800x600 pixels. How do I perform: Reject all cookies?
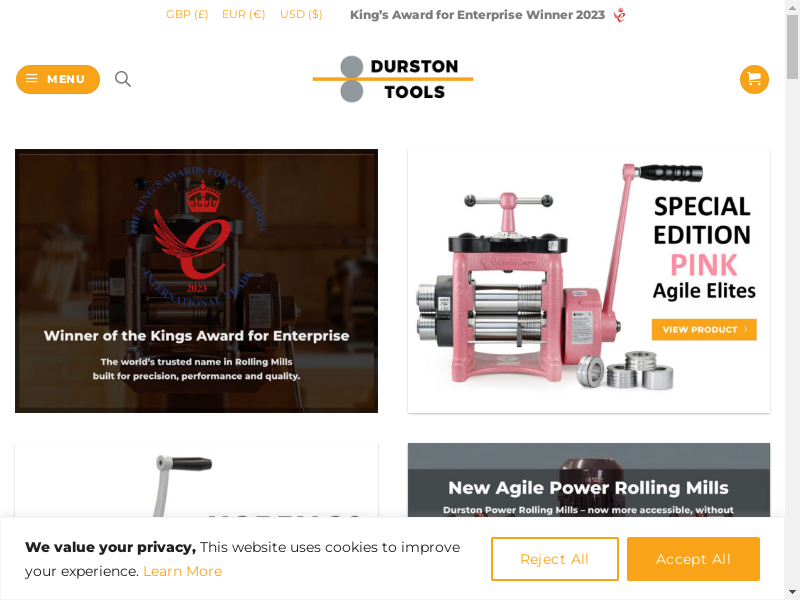(x=555, y=559)
